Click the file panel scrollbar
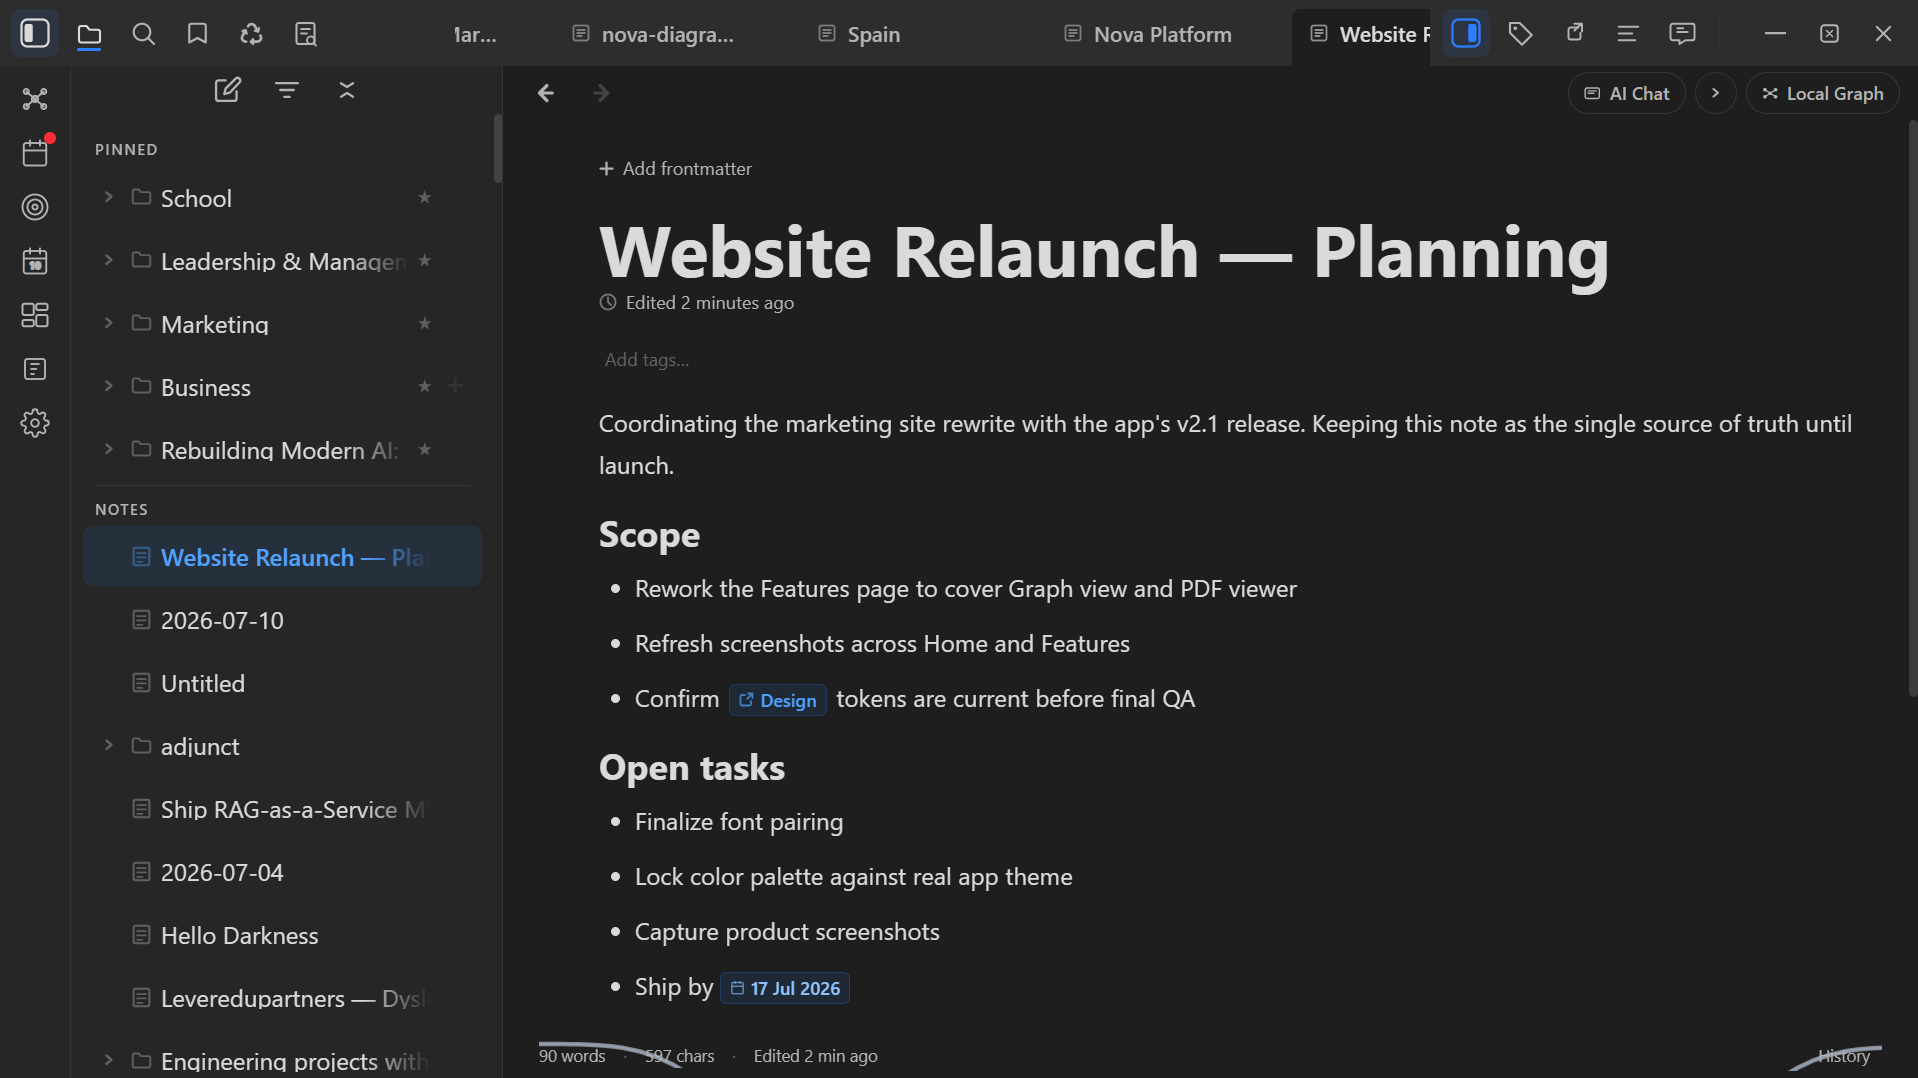 pos(497,149)
